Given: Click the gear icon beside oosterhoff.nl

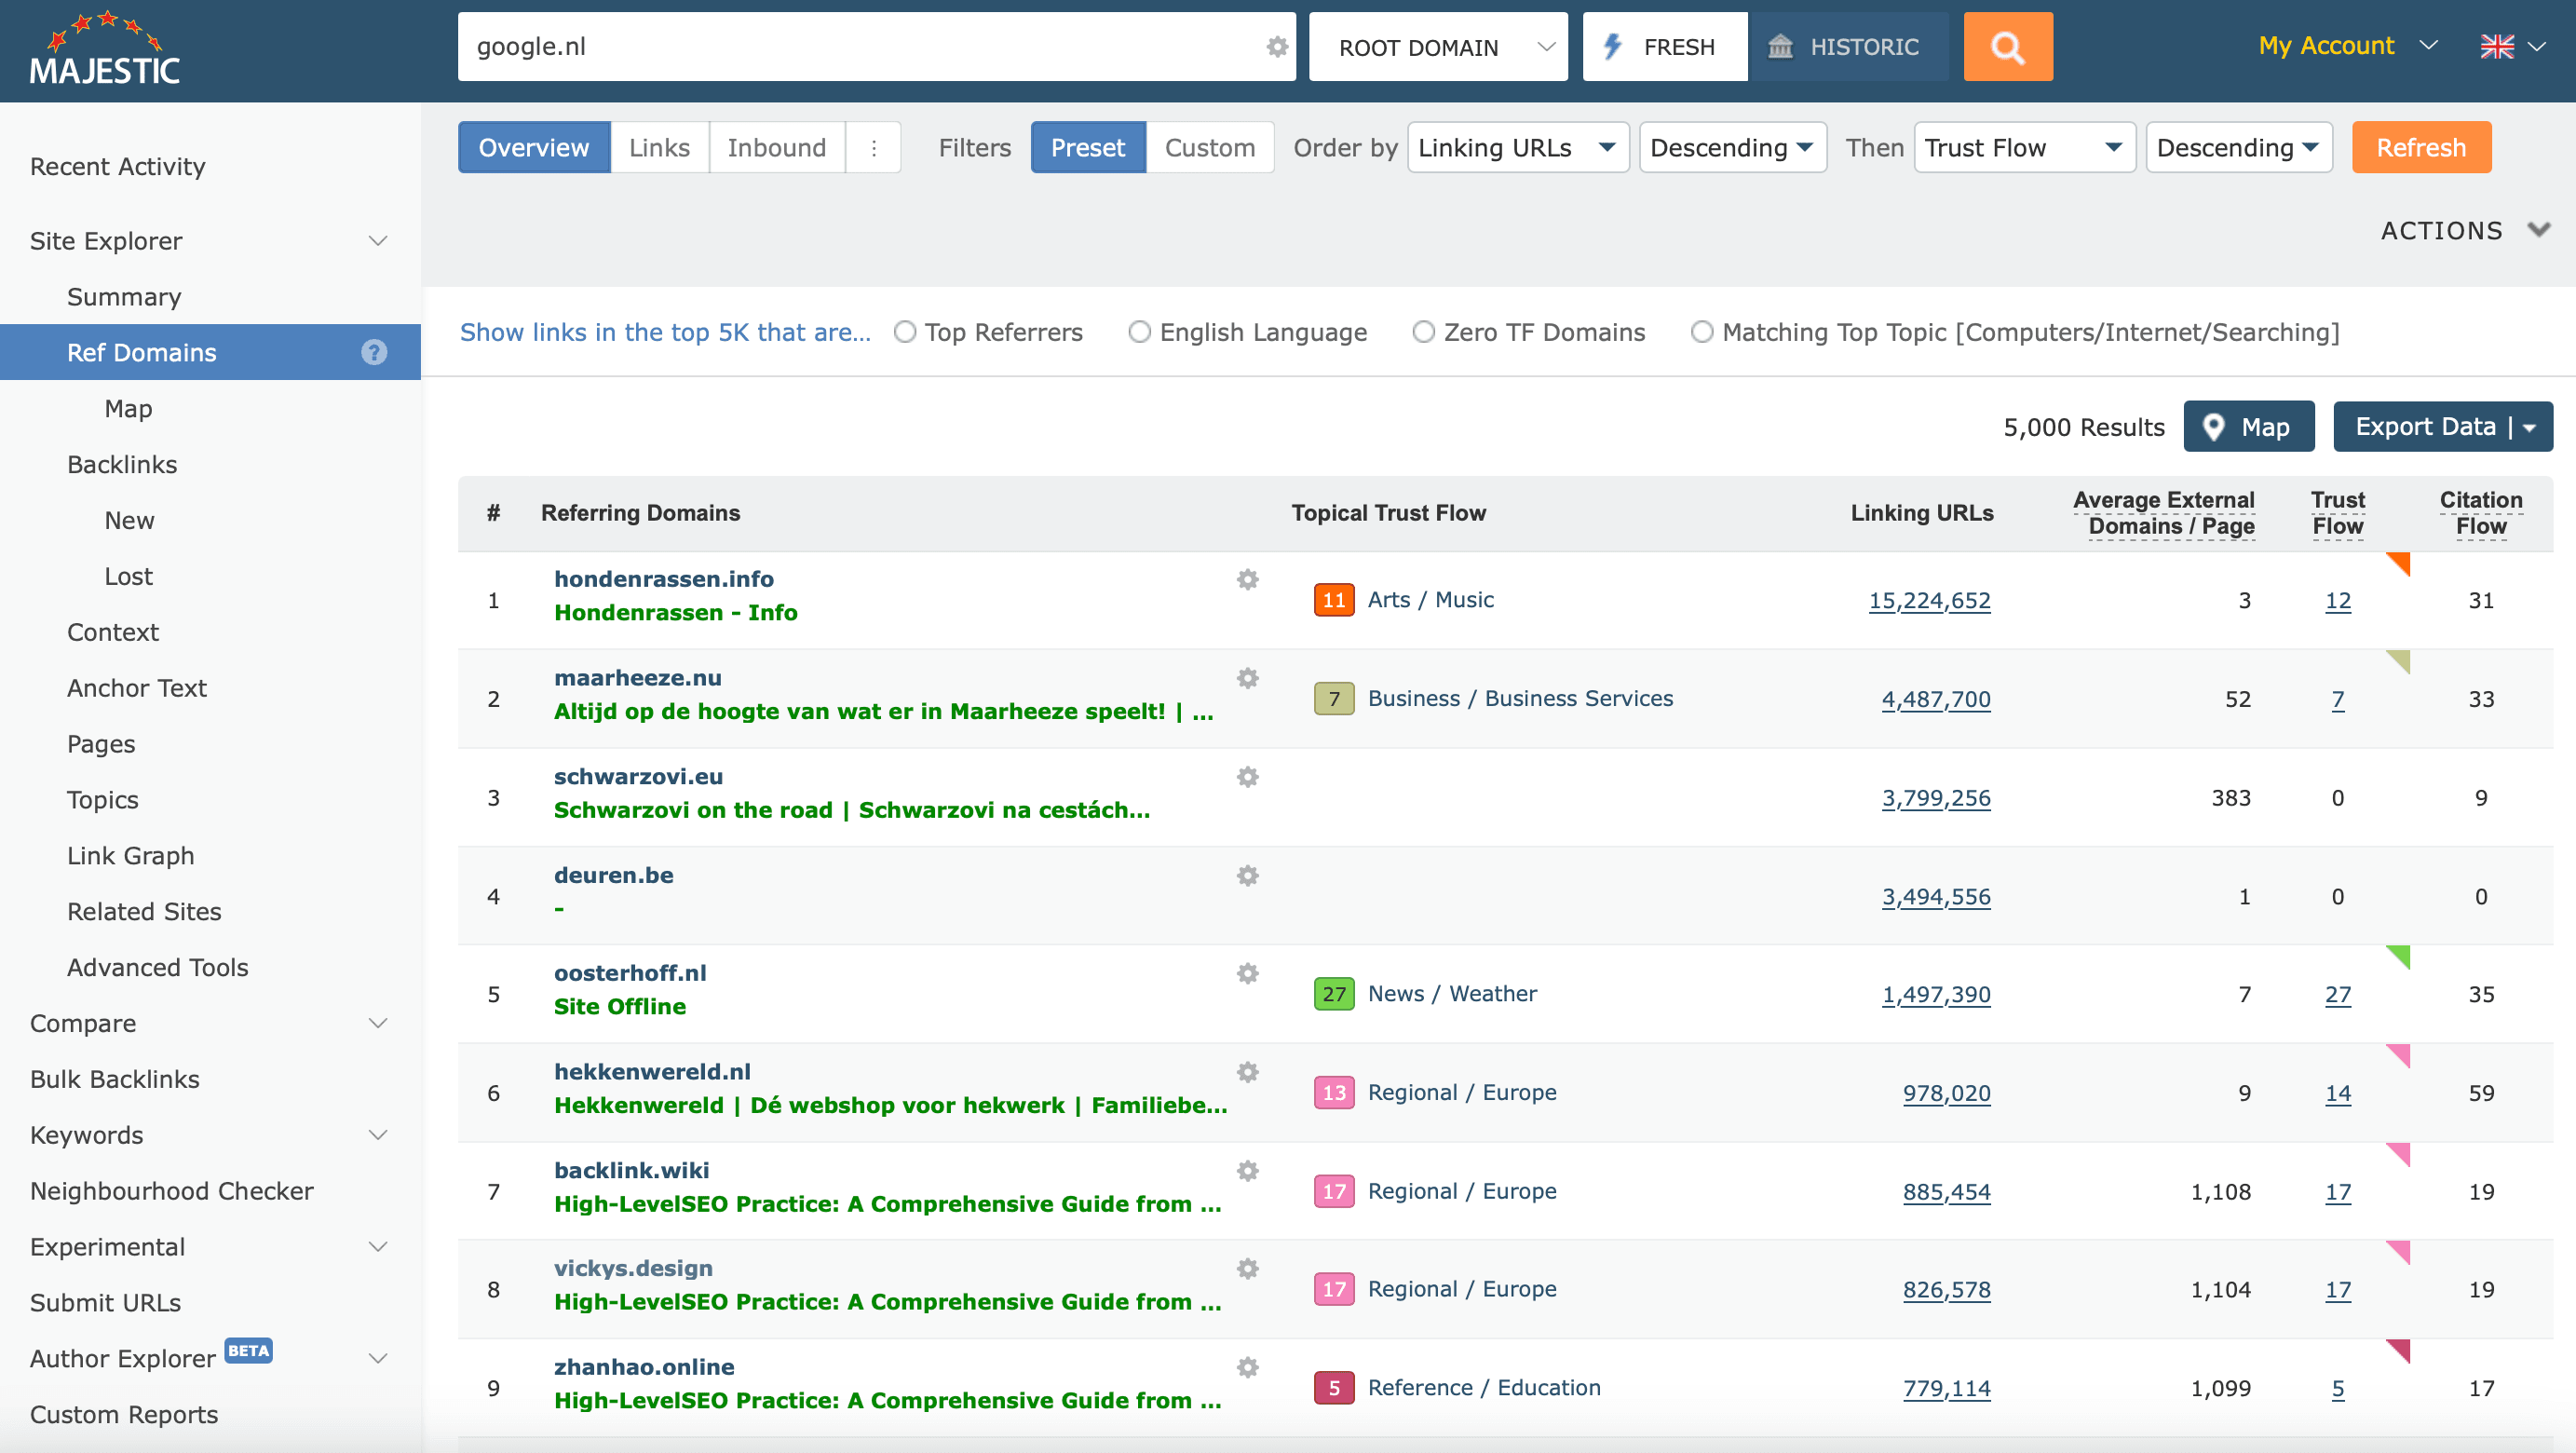Looking at the screenshot, I should [x=1247, y=974].
